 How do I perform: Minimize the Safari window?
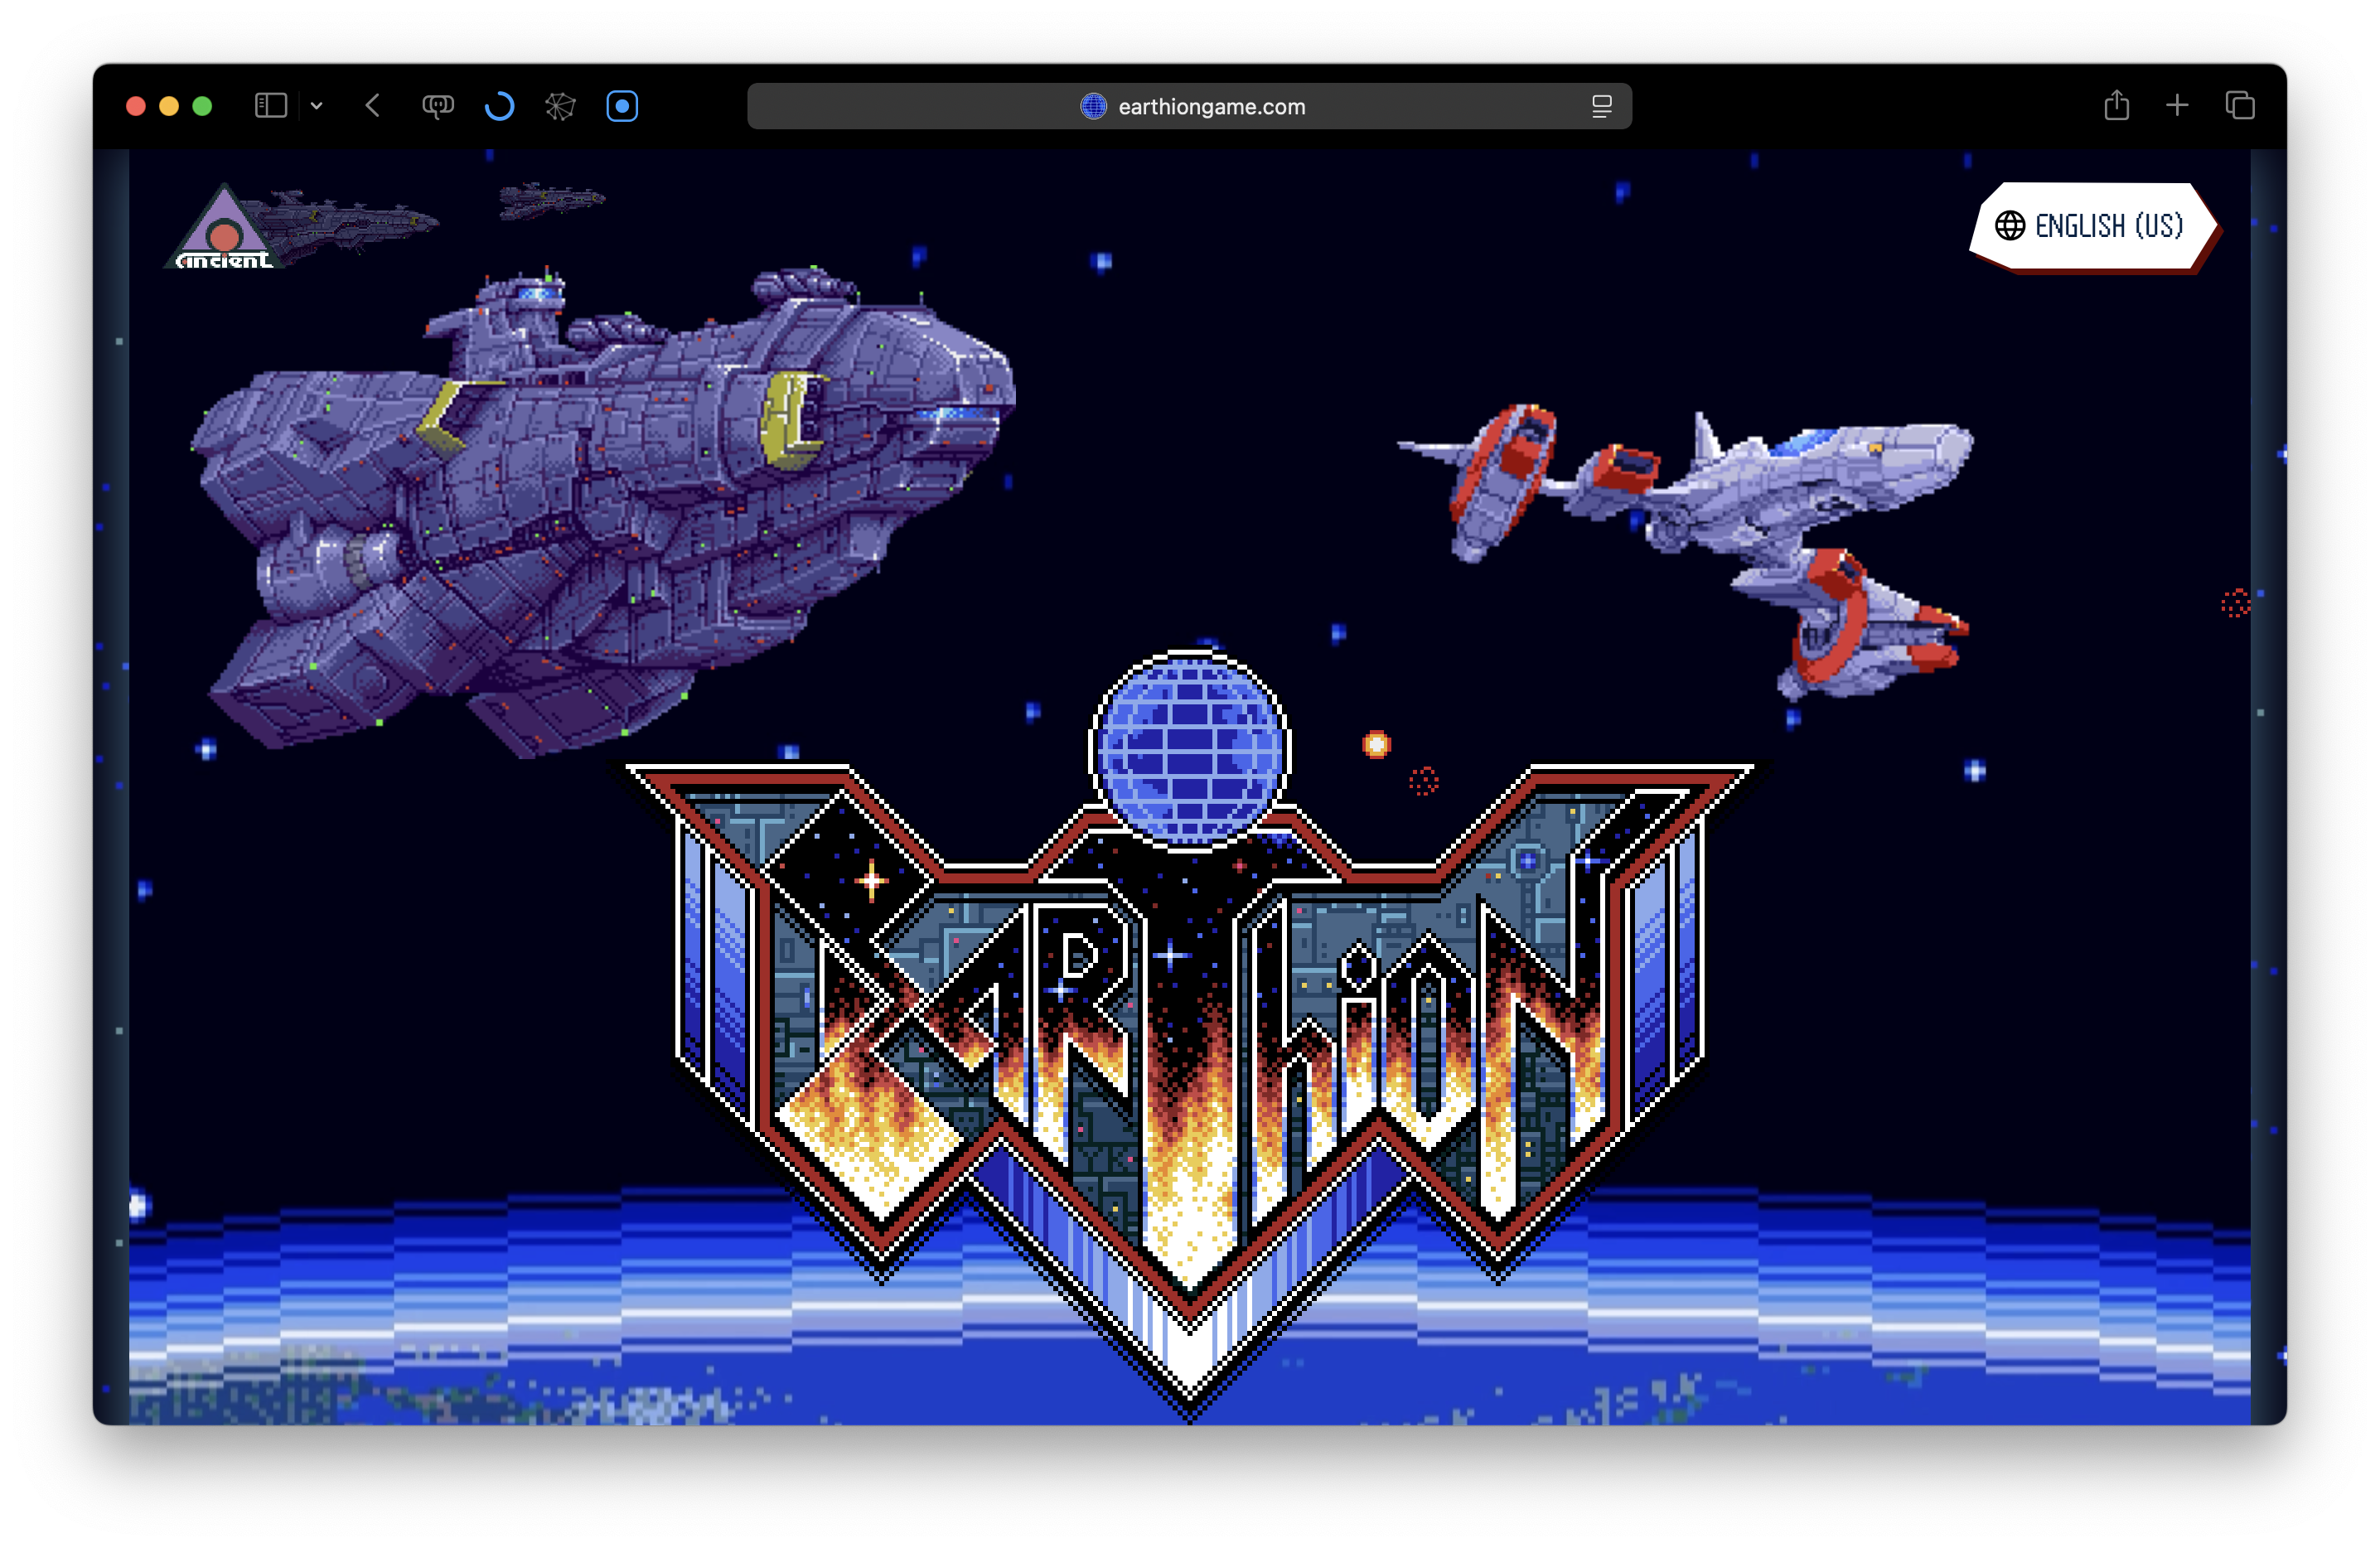[x=169, y=106]
